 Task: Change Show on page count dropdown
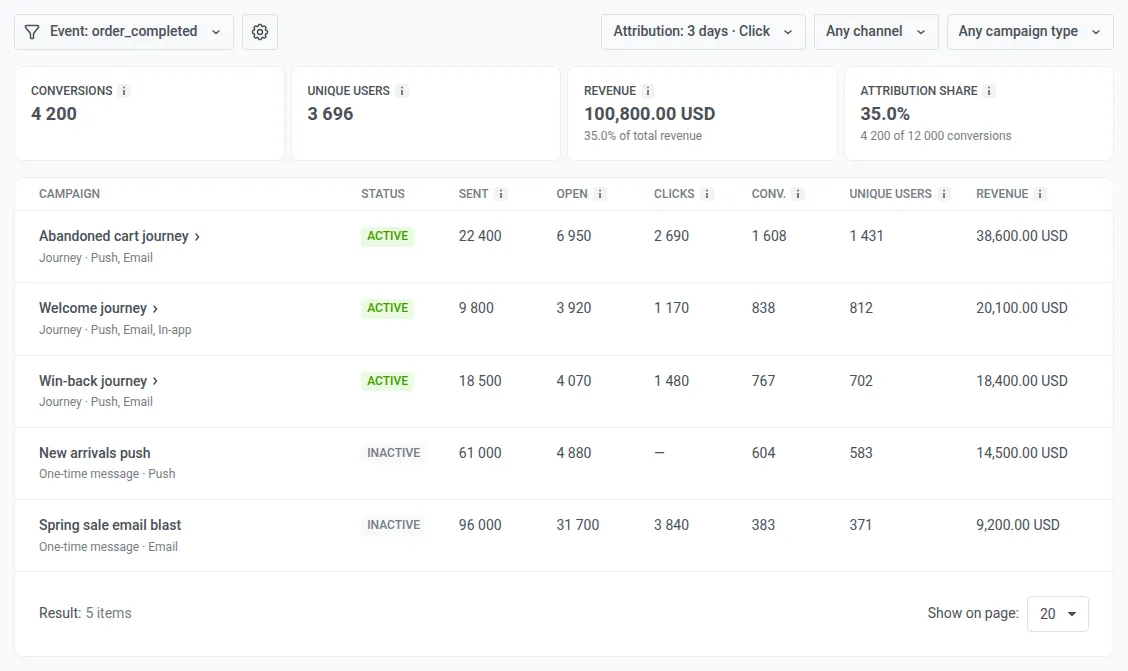[1058, 613]
